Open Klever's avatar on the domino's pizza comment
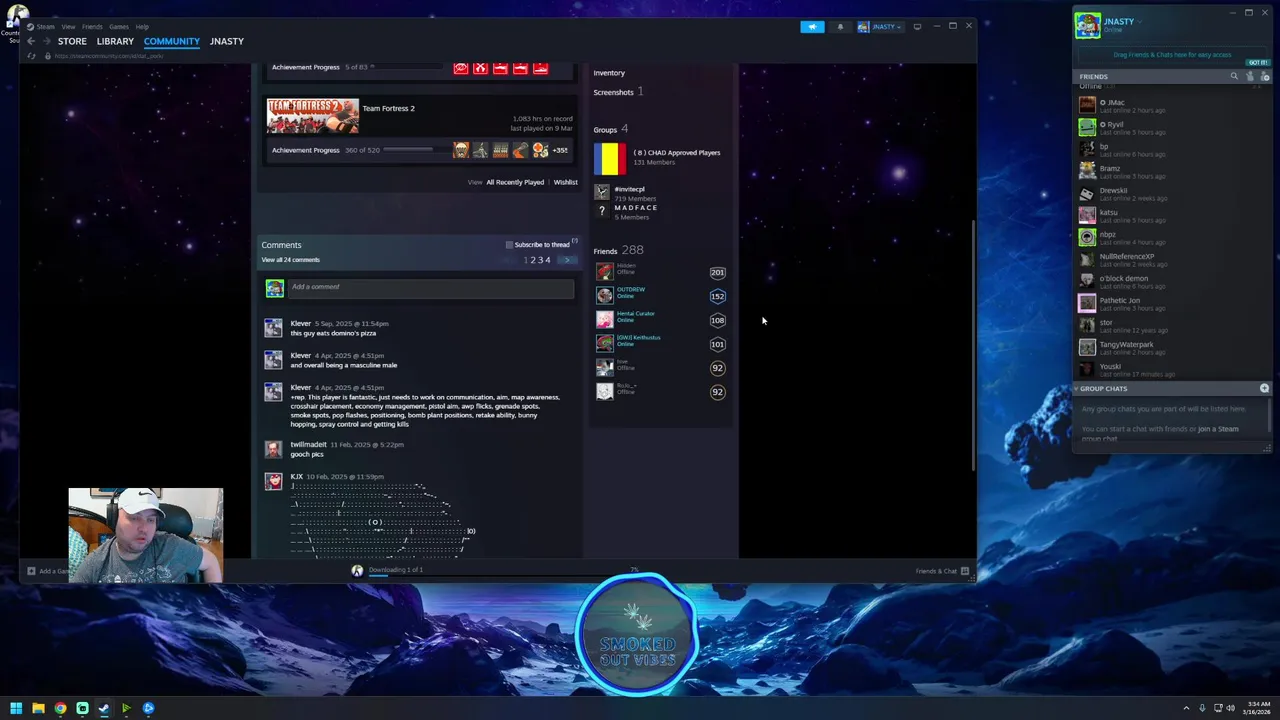Viewport: 1280px width, 720px height. tap(273, 328)
